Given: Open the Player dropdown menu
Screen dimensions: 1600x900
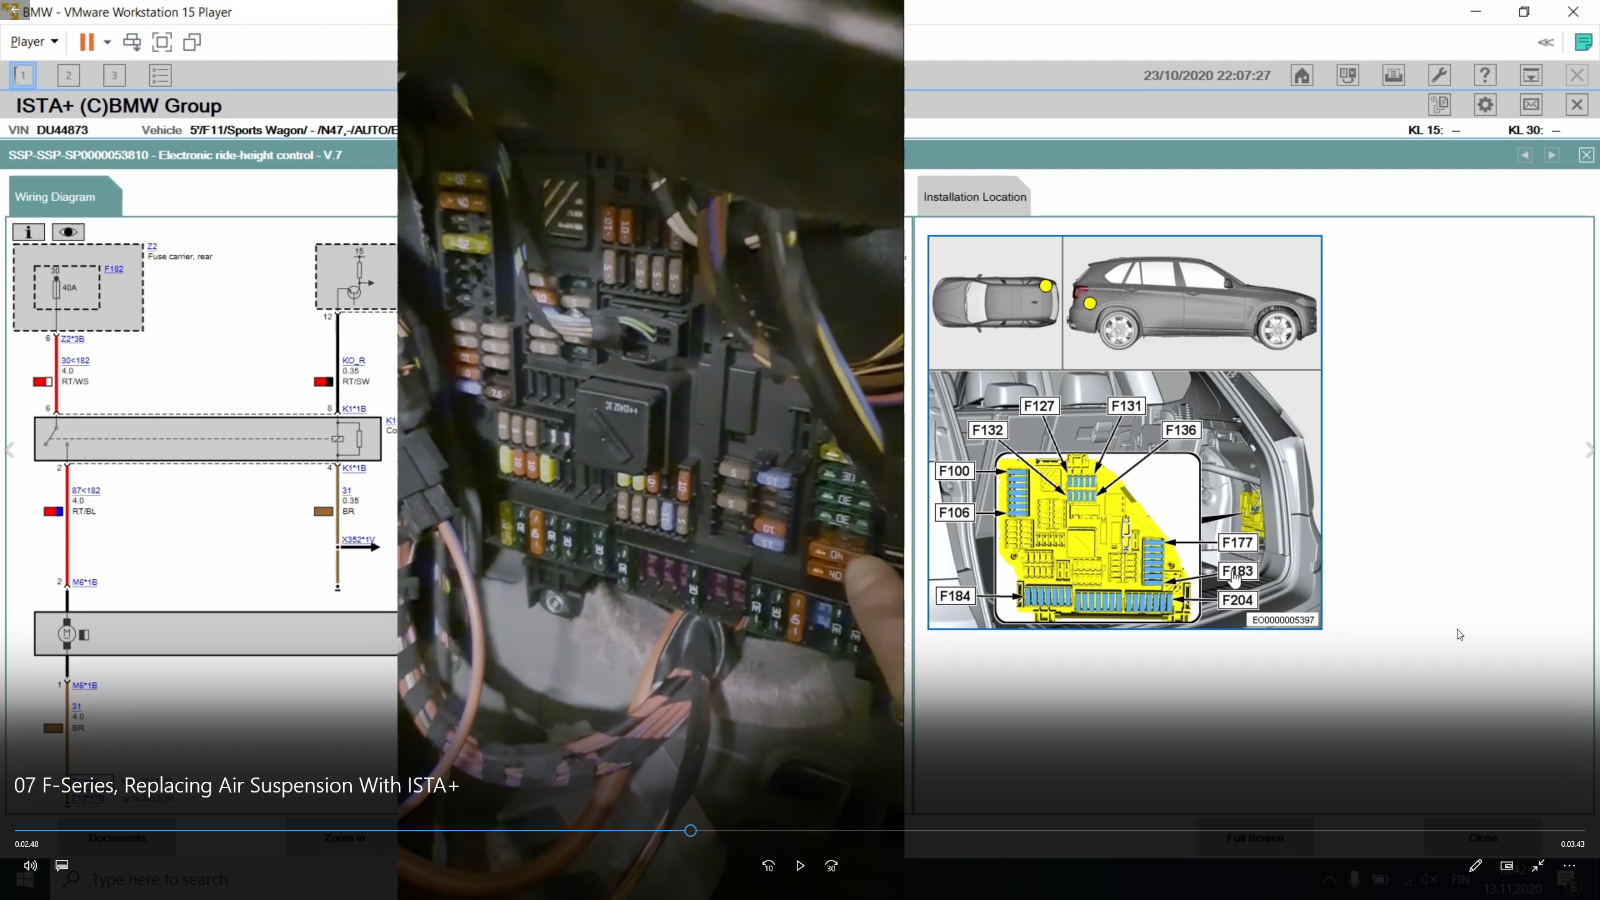Looking at the screenshot, I should pos(34,42).
